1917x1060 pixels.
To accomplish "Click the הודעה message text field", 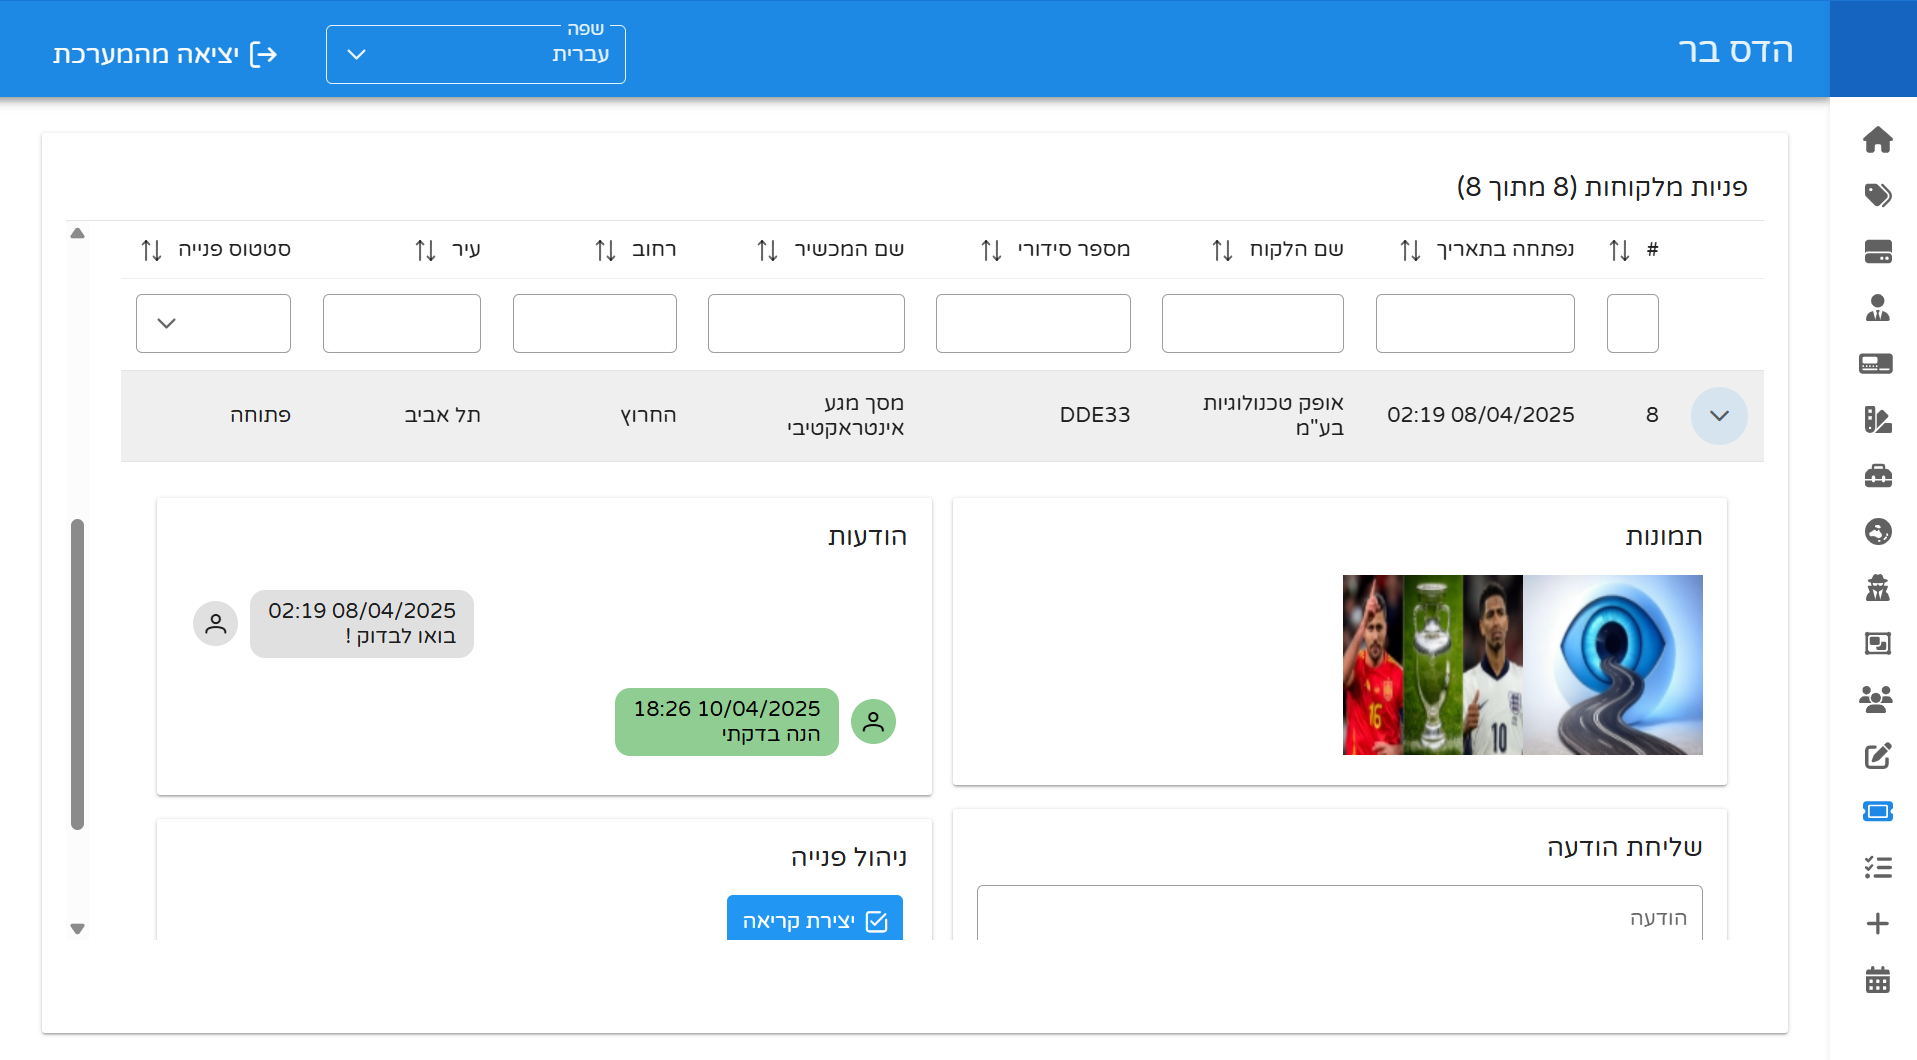I will (1340, 914).
